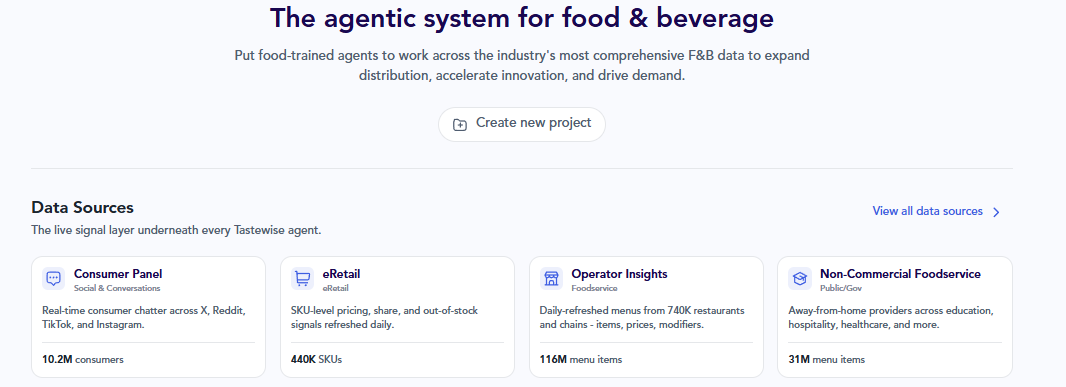Click the 440K SKUs statistic
The image size is (1066, 387).
(316, 359)
